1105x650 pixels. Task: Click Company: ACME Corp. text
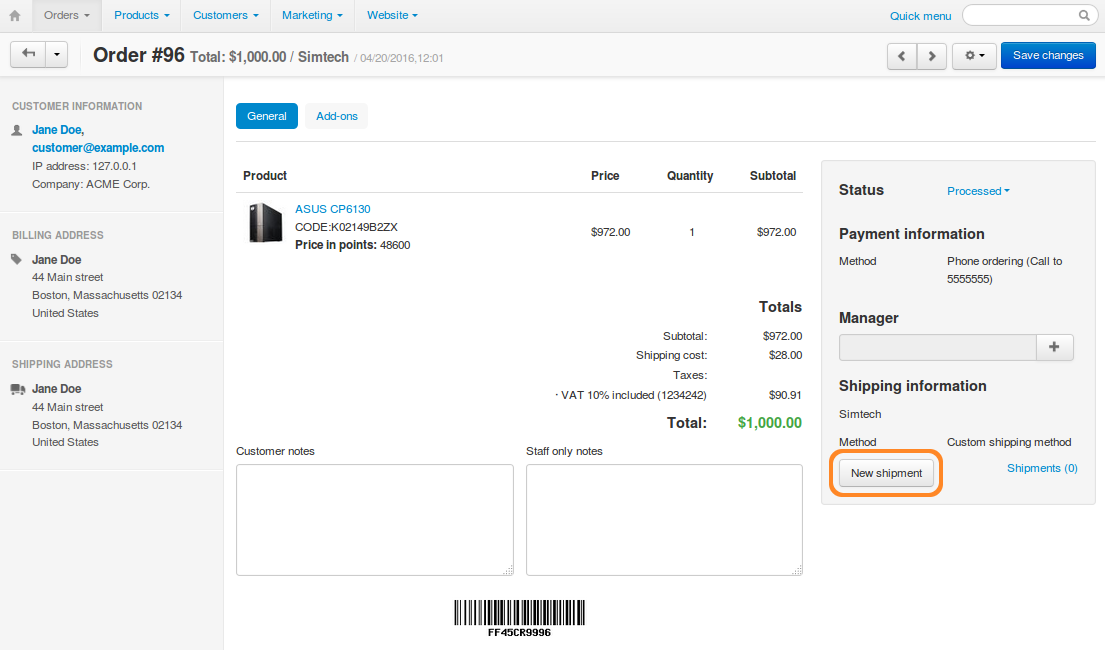pyautogui.click(x=91, y=184)
